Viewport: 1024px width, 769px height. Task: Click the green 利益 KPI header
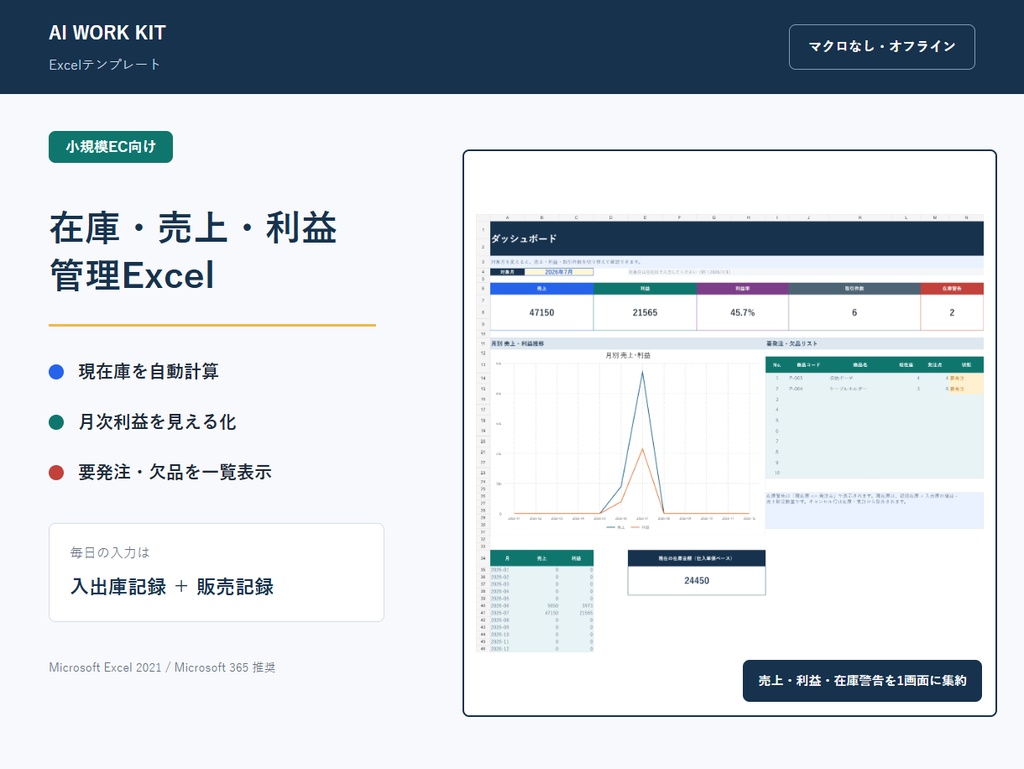(x=645, y=289)
